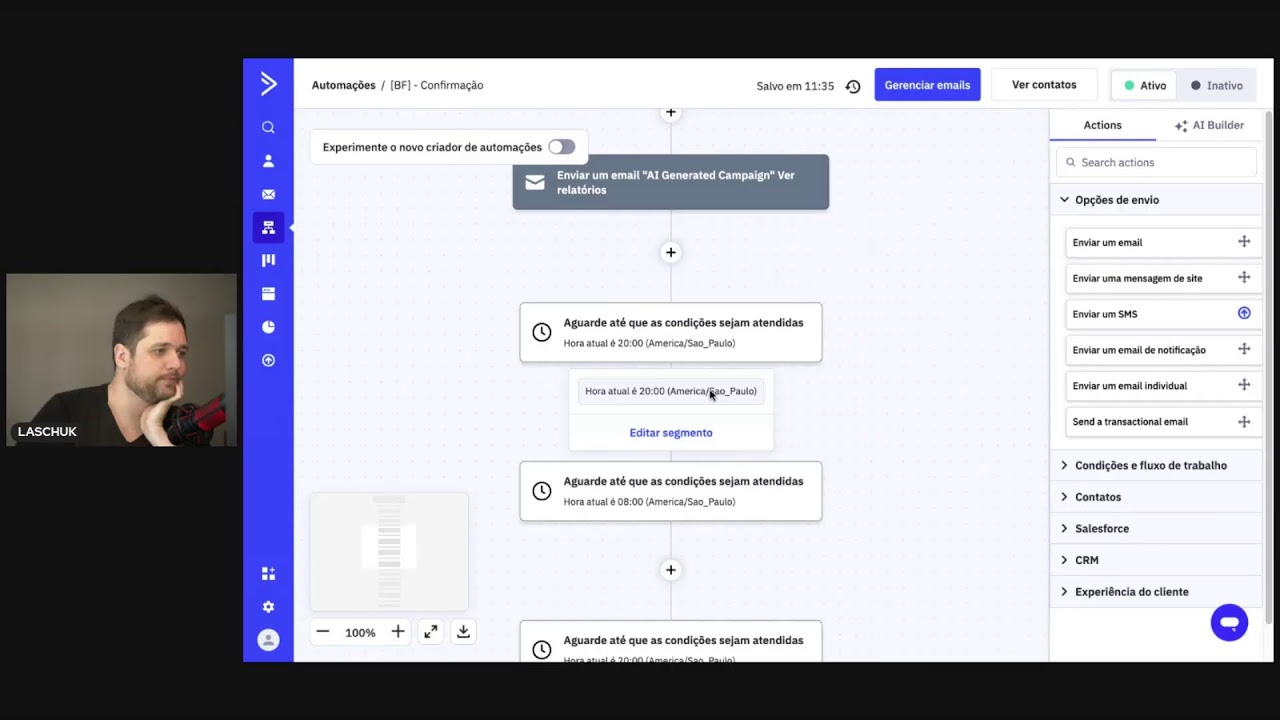Open the Contacts section person icon
The height and width of the screenshot is (720, 1280).
coord(268,161)
